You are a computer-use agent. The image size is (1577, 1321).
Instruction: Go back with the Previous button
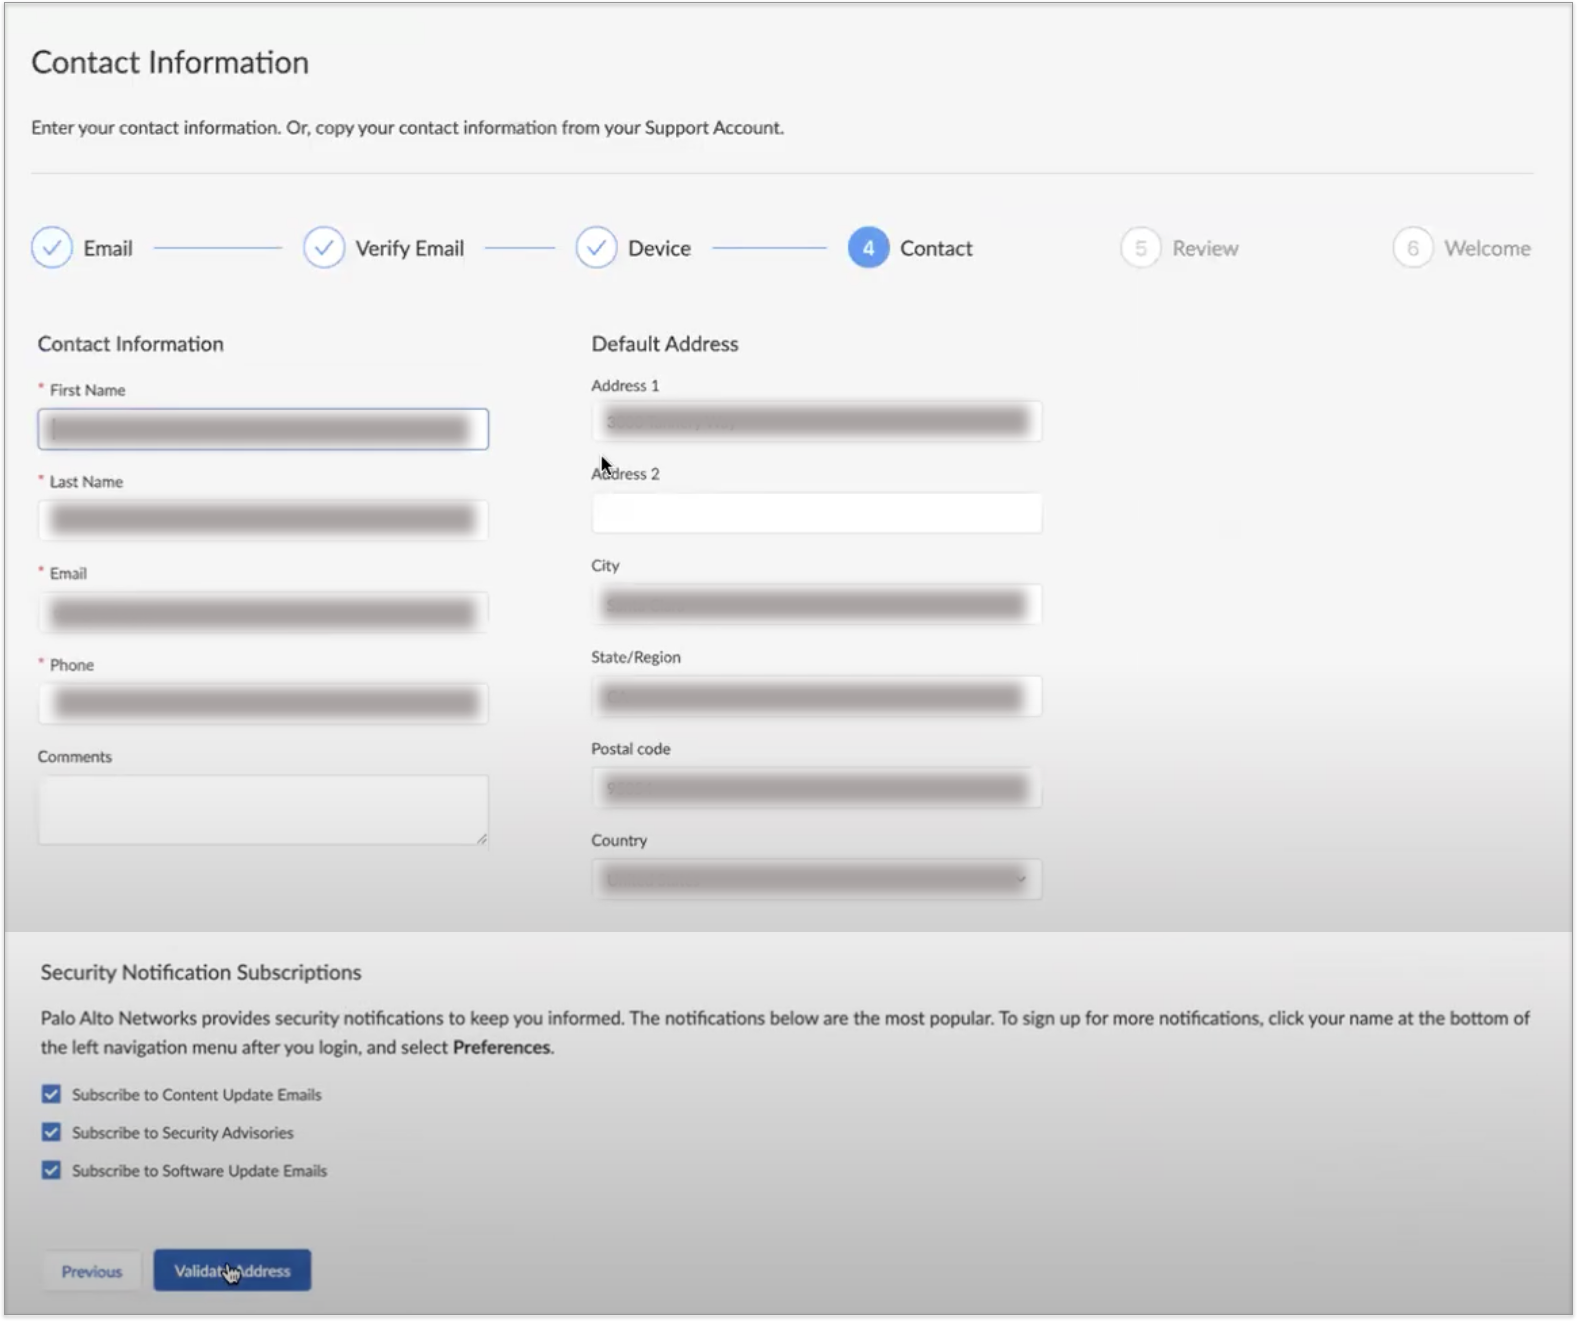coord(92,1271)
